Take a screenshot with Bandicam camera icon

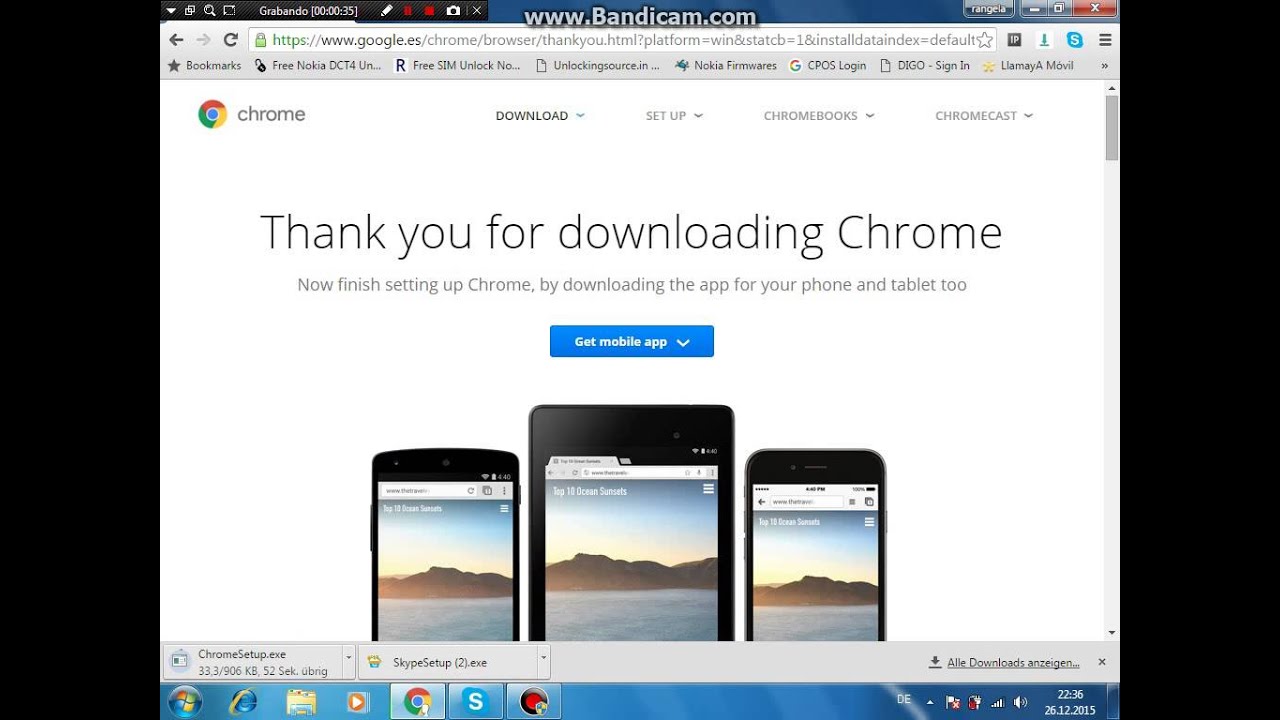[453, 10]
